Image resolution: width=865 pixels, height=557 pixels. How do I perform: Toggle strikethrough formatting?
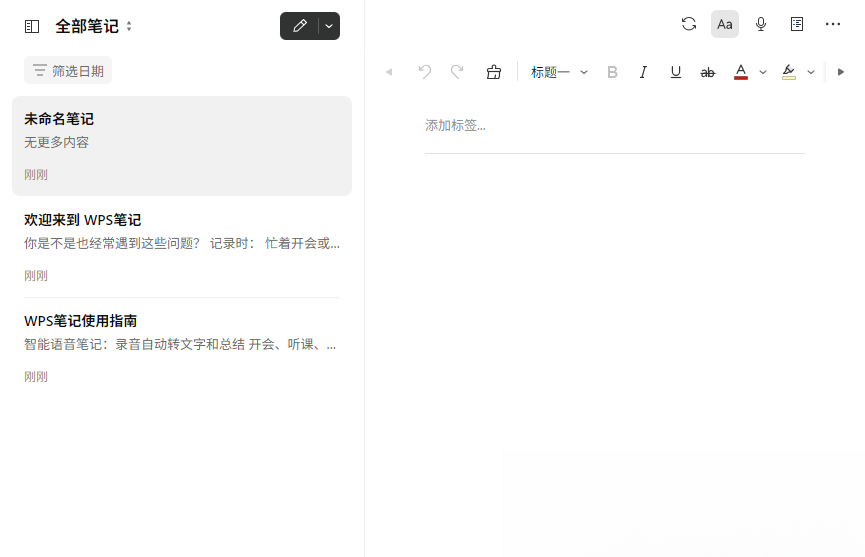pyautogui.click(x=707, y=72)
